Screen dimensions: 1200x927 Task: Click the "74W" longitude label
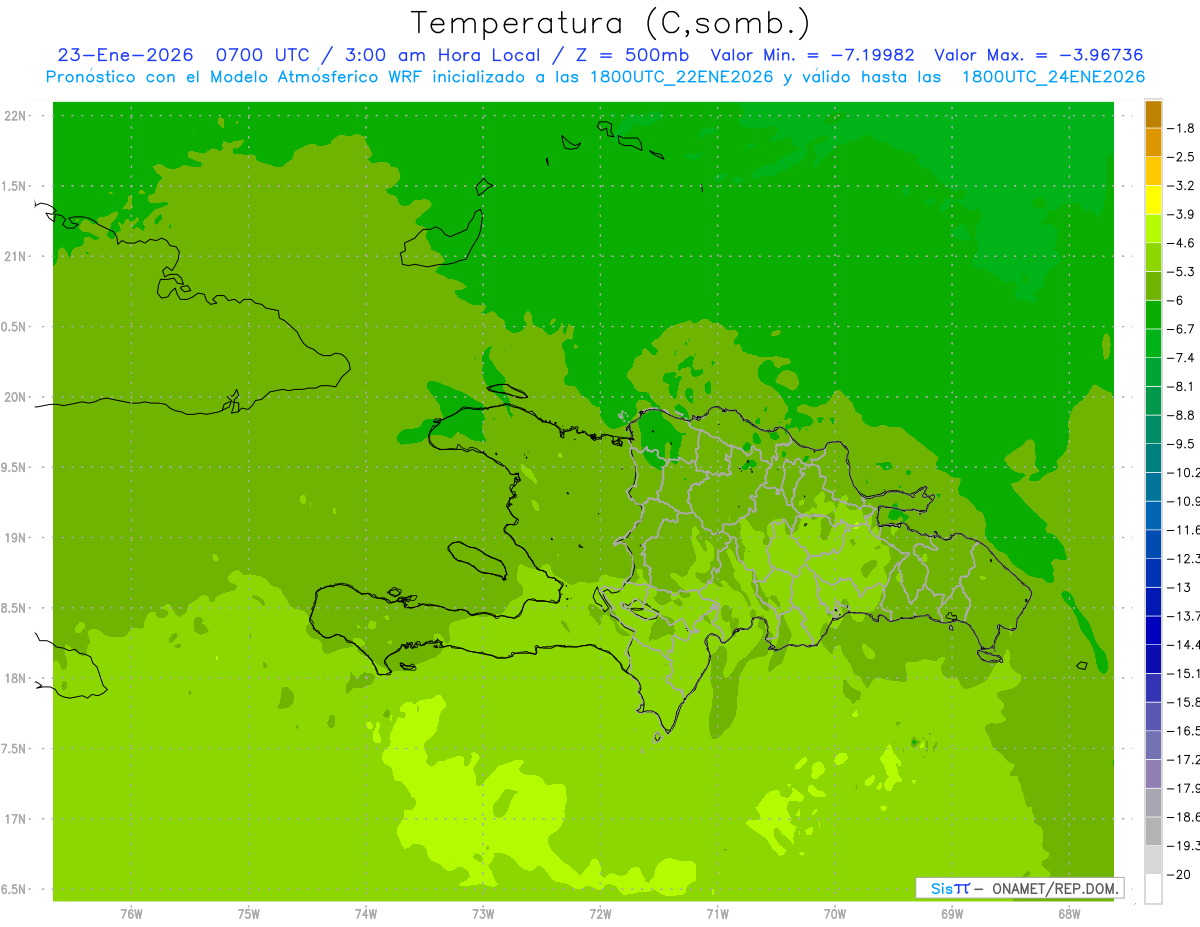tap(365, 914)
